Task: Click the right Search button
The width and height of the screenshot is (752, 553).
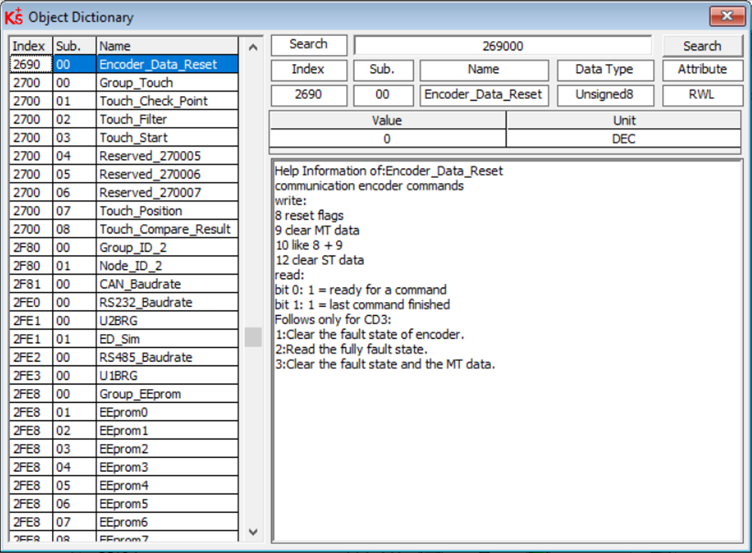Action: pos(702,46)
